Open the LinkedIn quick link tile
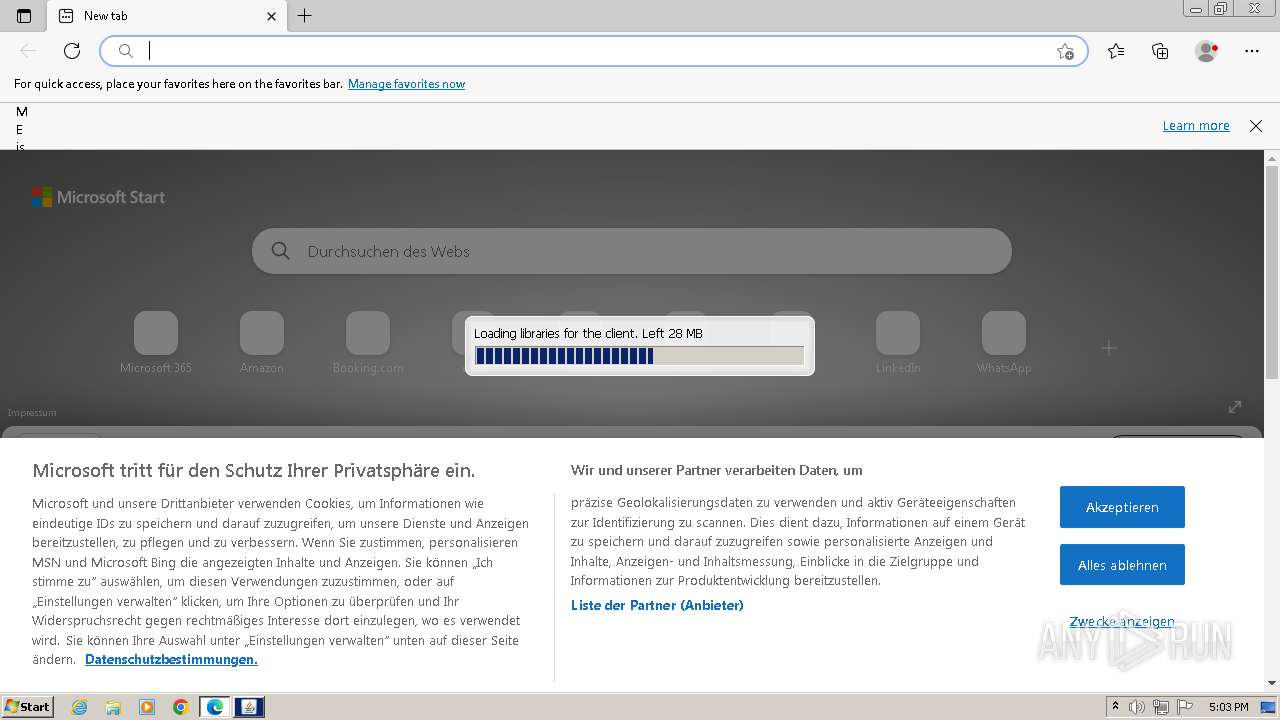This screenshot has height=720, width=1280. point(898,343)
